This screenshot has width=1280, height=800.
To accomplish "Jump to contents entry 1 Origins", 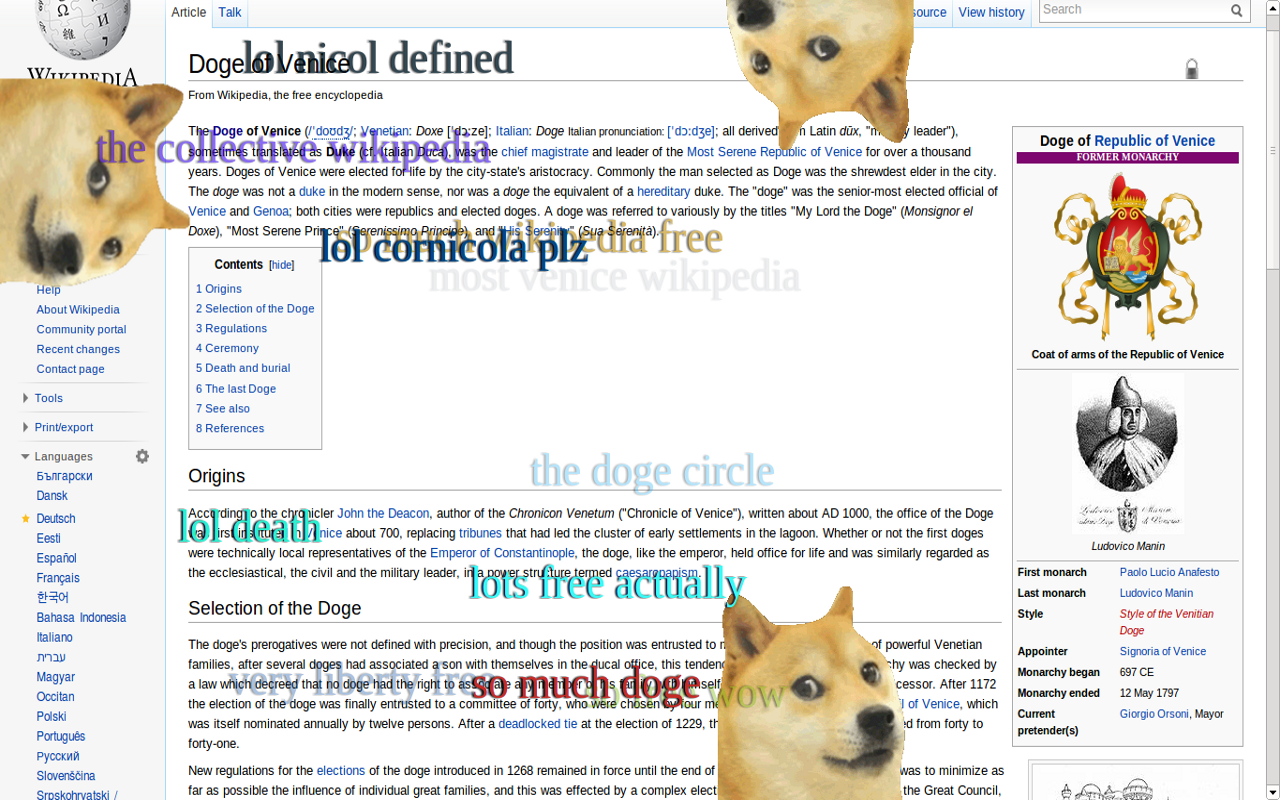I will tap(219, 288).
